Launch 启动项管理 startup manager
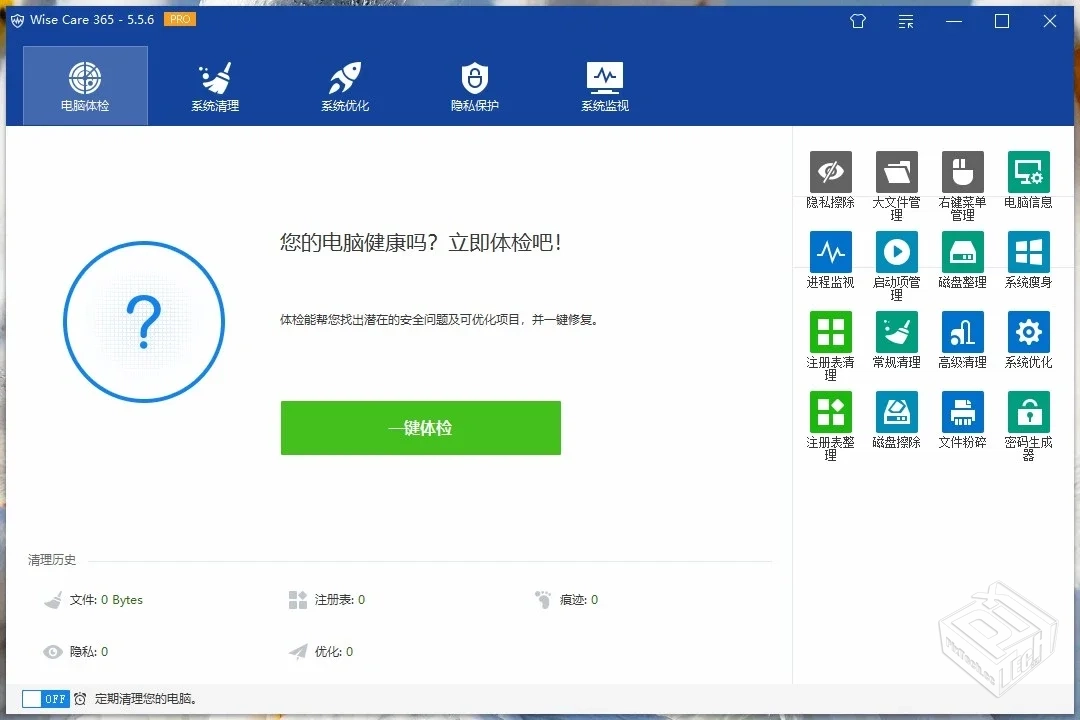 click(895, 250)
